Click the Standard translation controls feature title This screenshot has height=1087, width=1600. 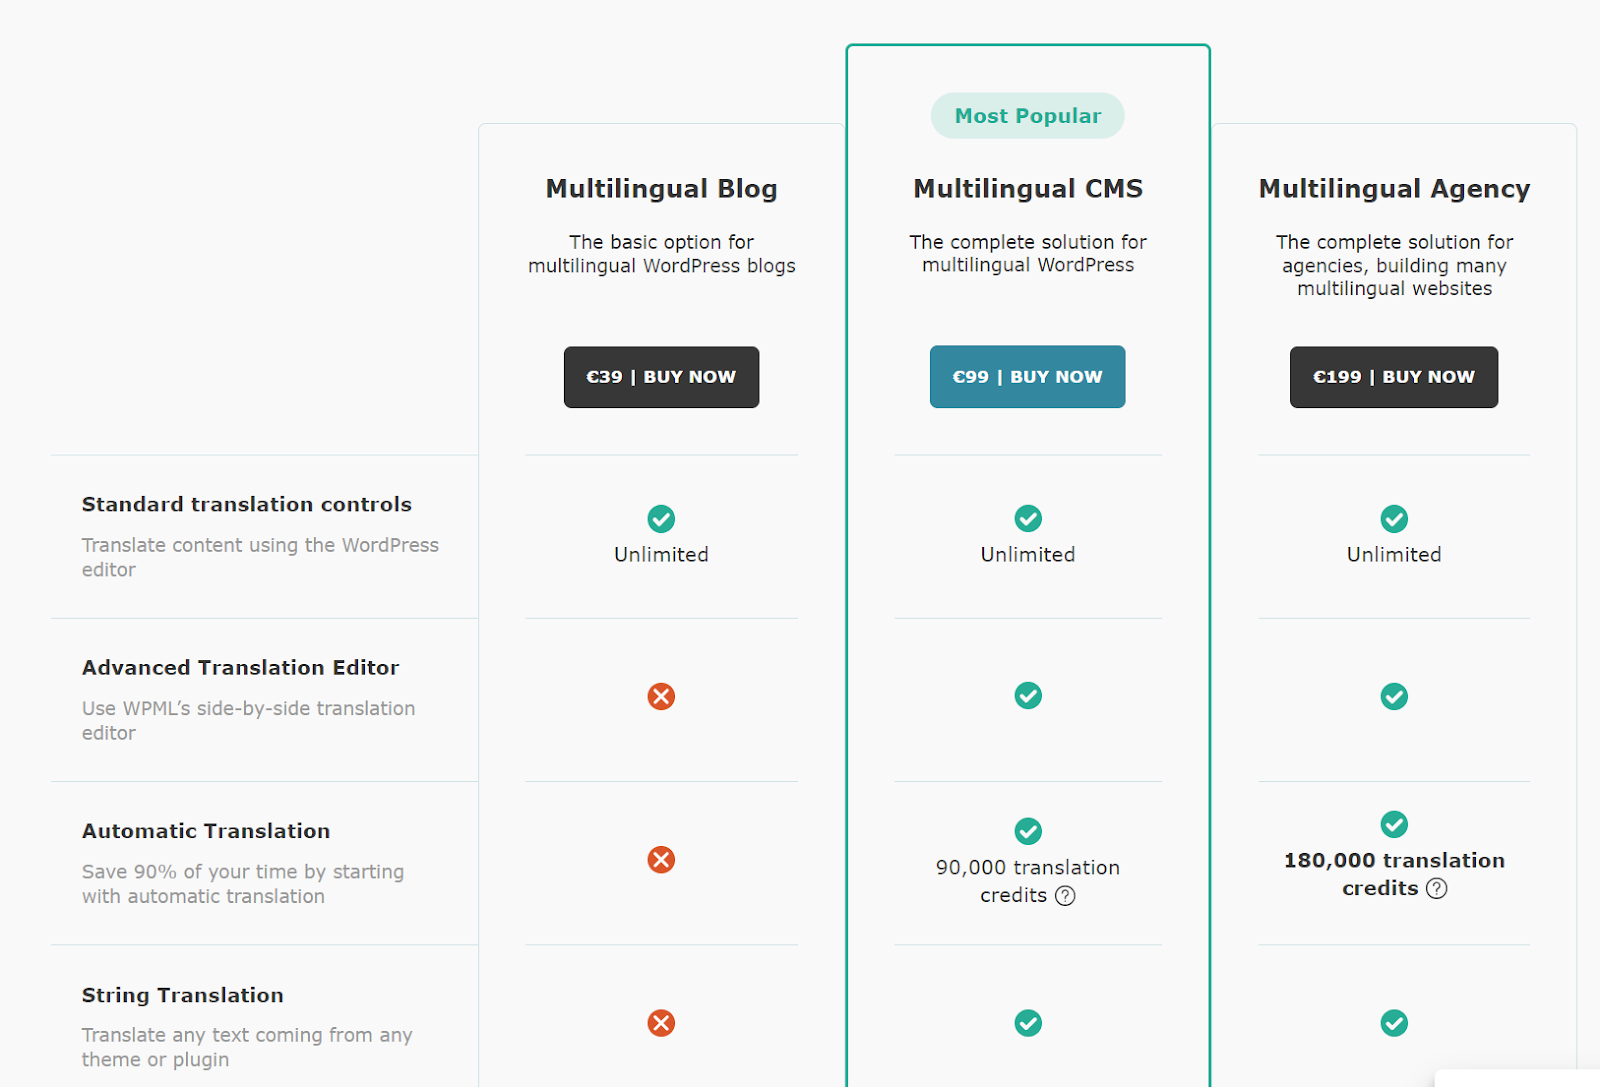(246, 504)
